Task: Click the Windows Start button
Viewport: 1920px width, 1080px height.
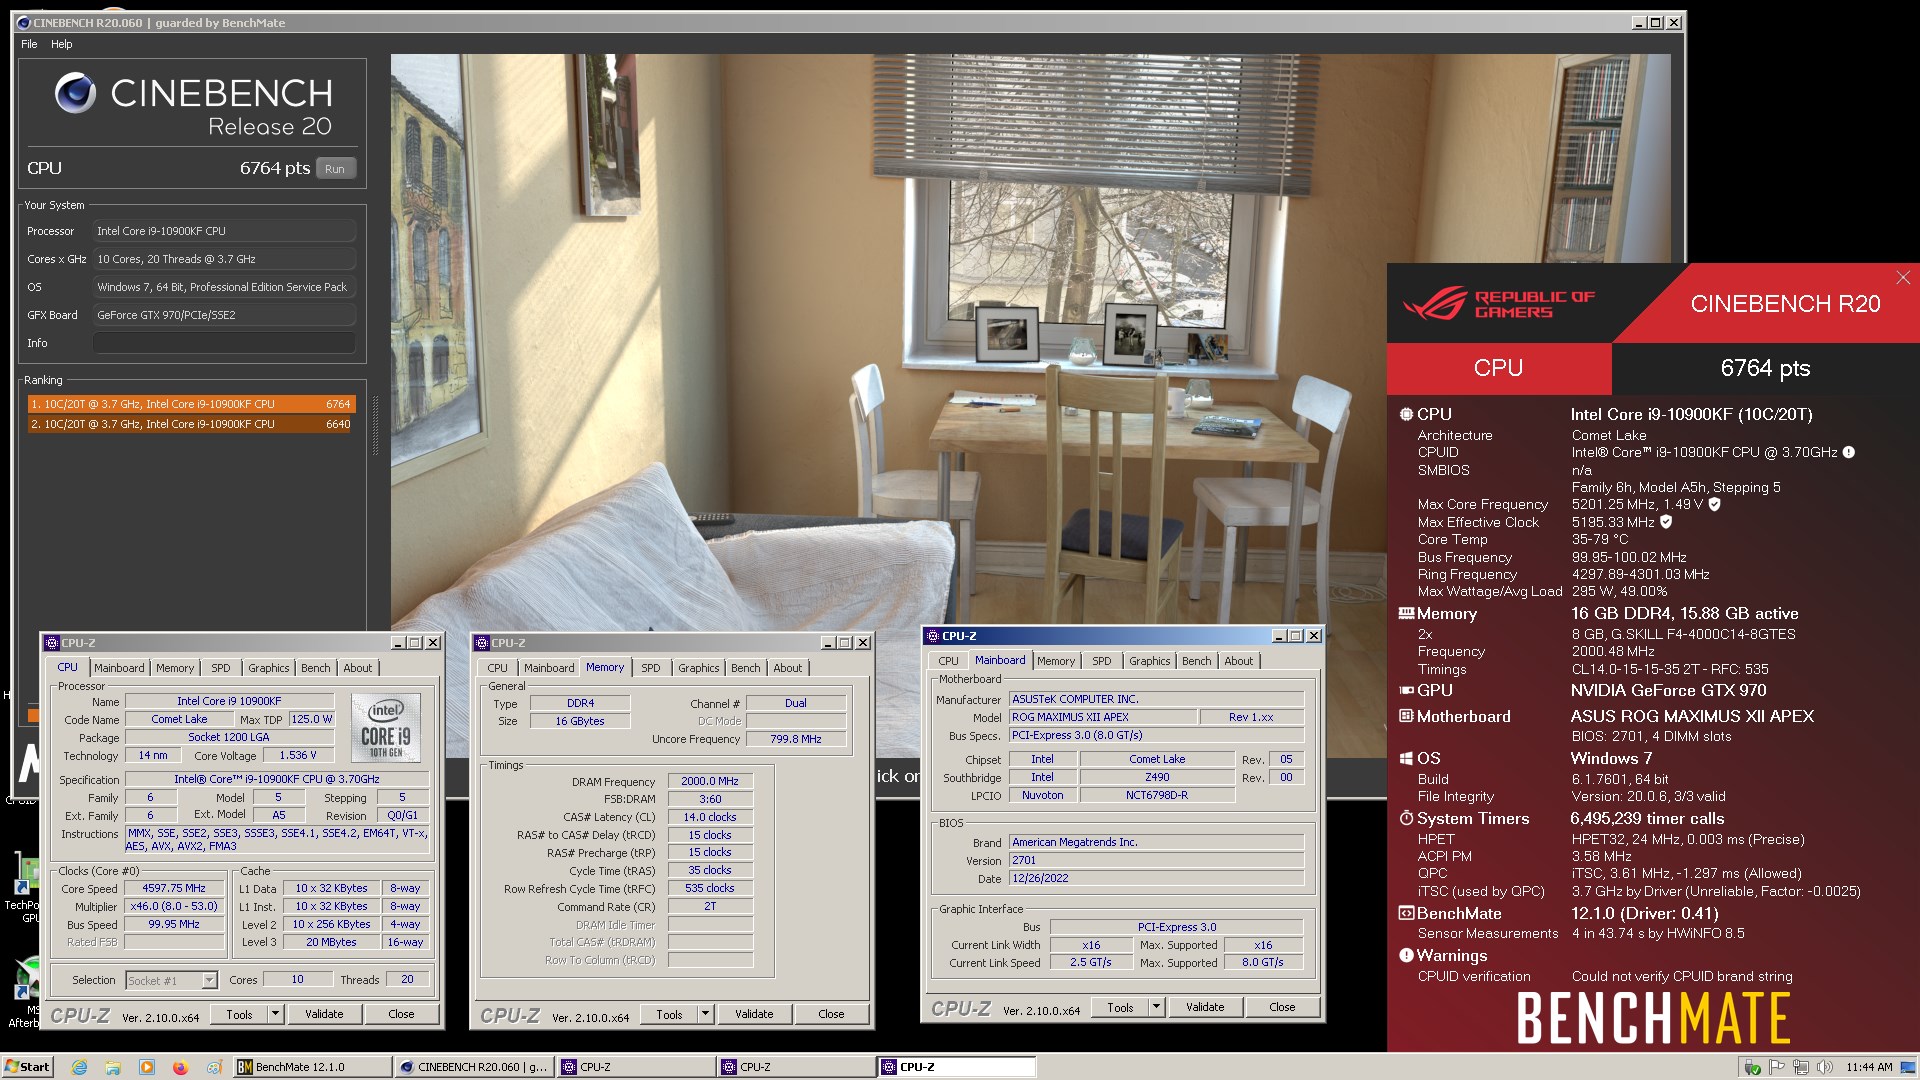Action: [x=28, y=1067]
